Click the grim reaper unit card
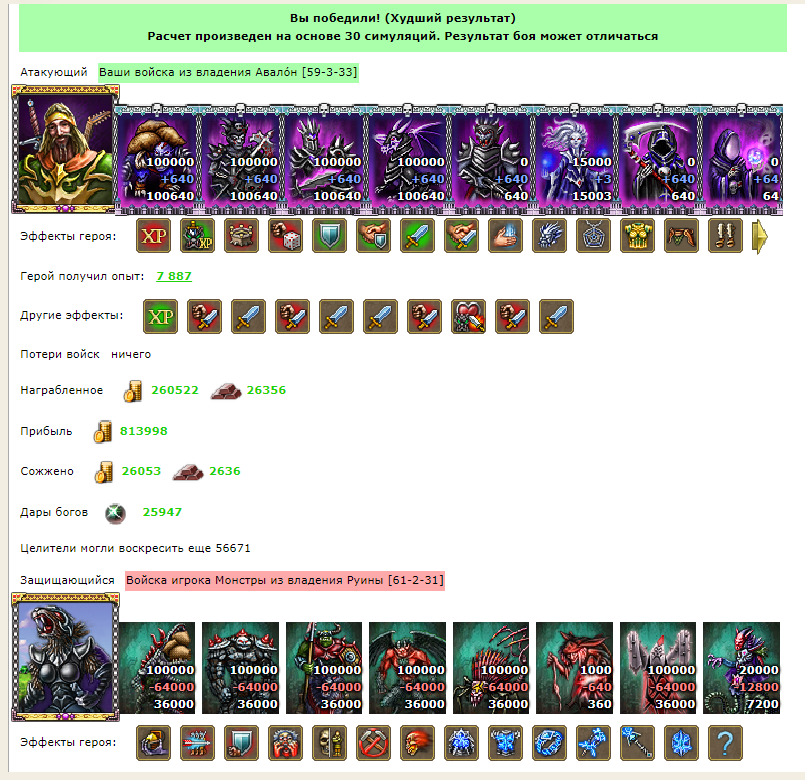The image size is (805, 780). 658,159
